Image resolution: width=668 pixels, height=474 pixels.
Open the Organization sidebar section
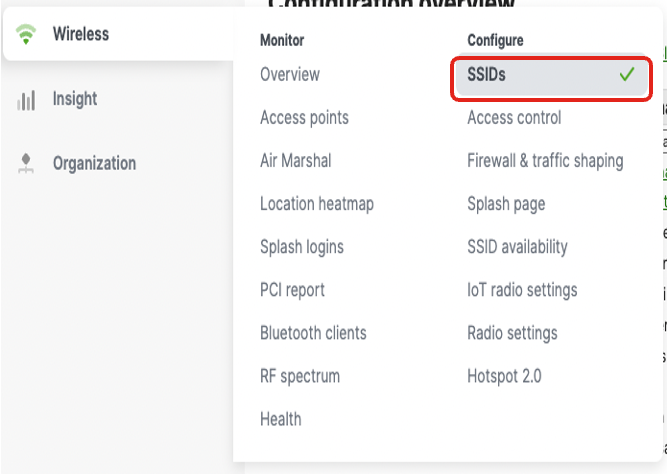pos(94,164)
